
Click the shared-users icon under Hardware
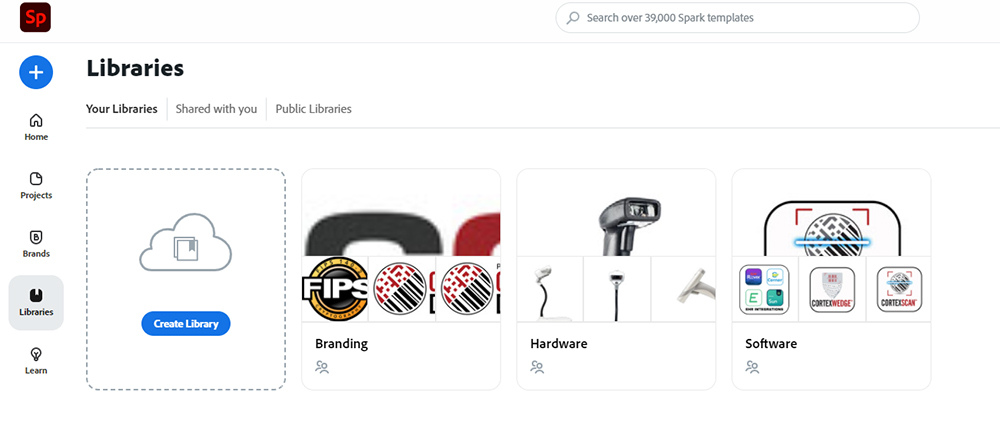tap(537, 367)
